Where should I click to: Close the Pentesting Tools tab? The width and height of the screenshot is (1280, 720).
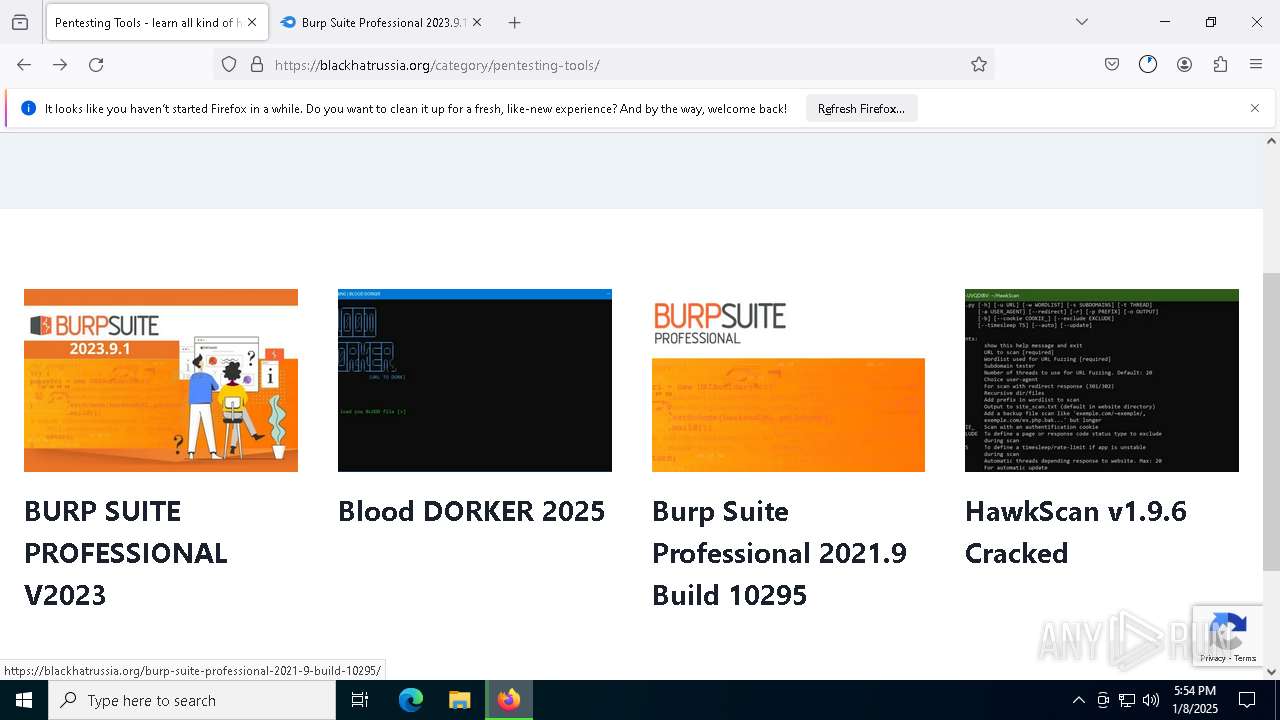251,22
